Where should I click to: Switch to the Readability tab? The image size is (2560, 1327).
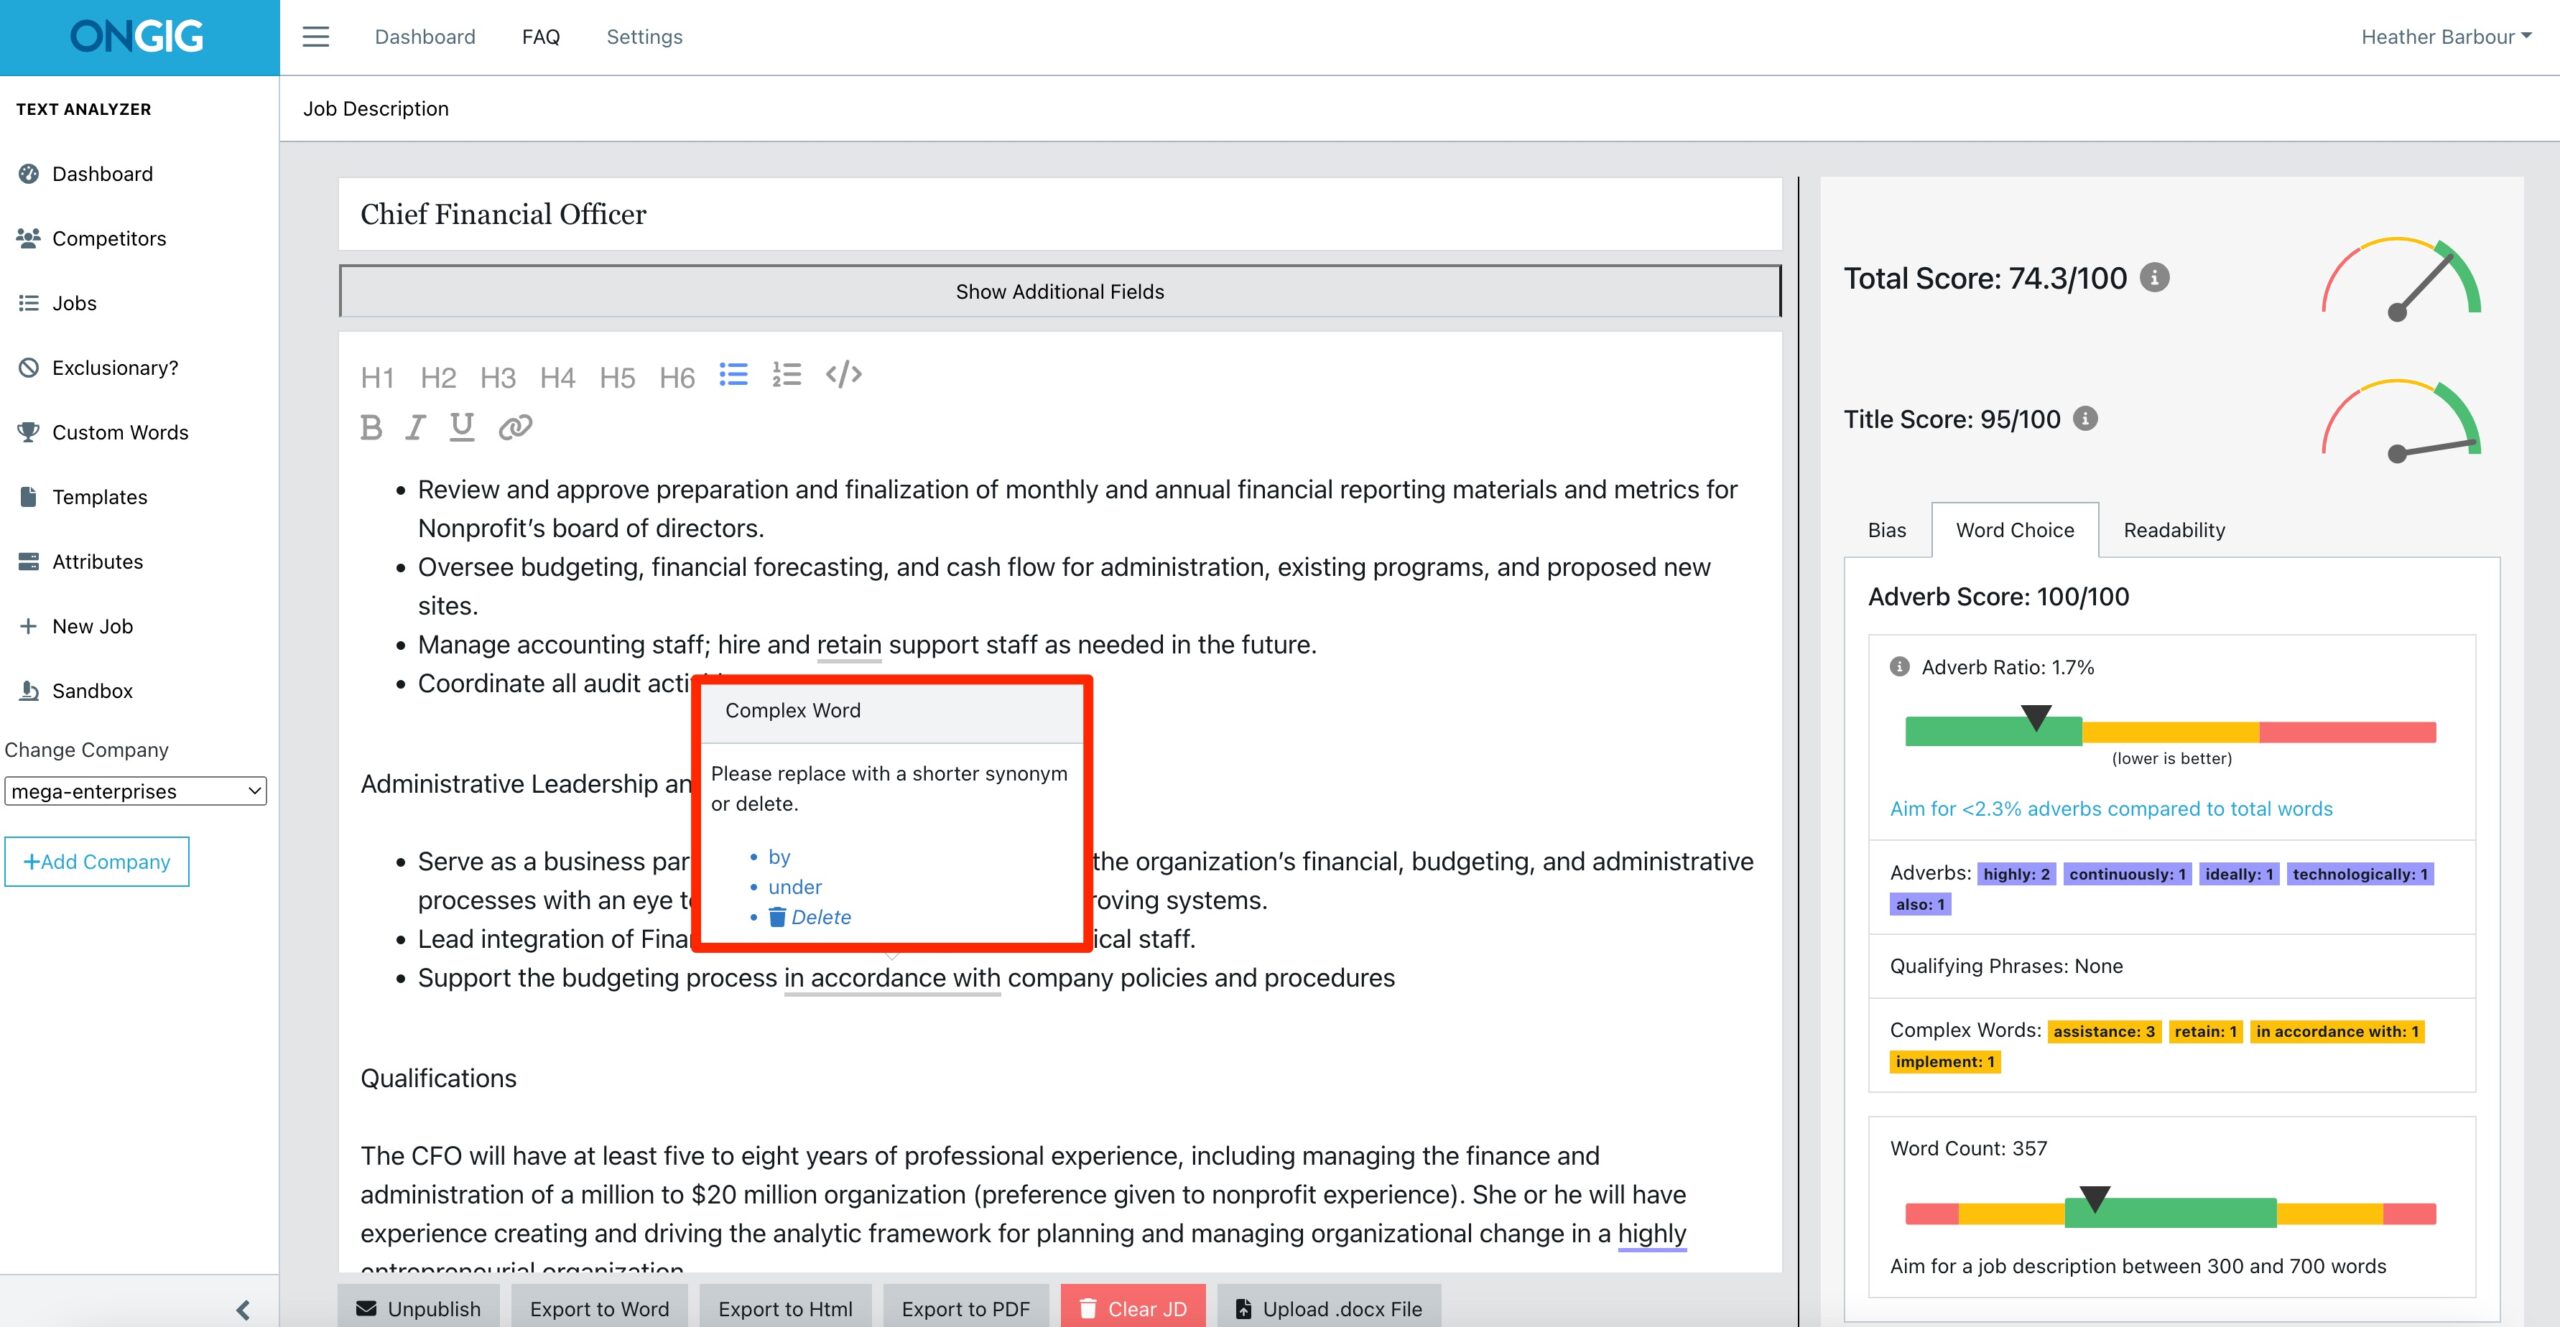click(2174, 528)
